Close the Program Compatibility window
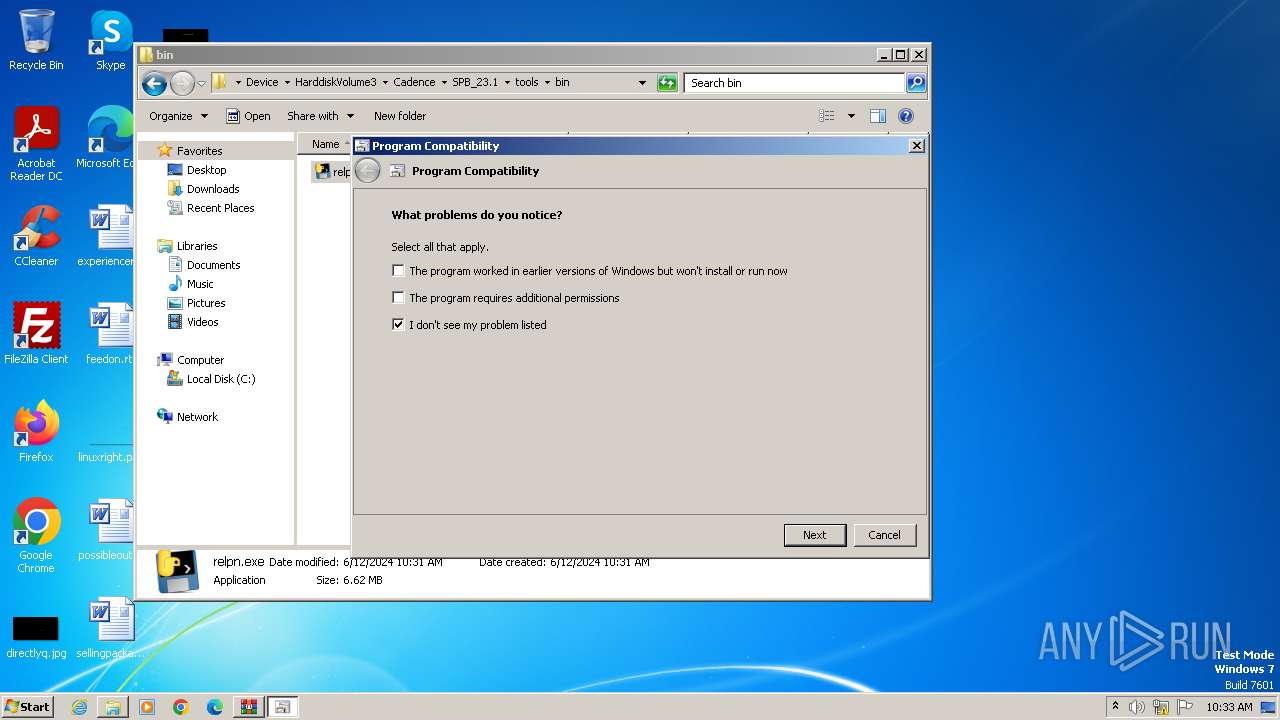Viewport: 1280px width, 720px height. point(916,146)
